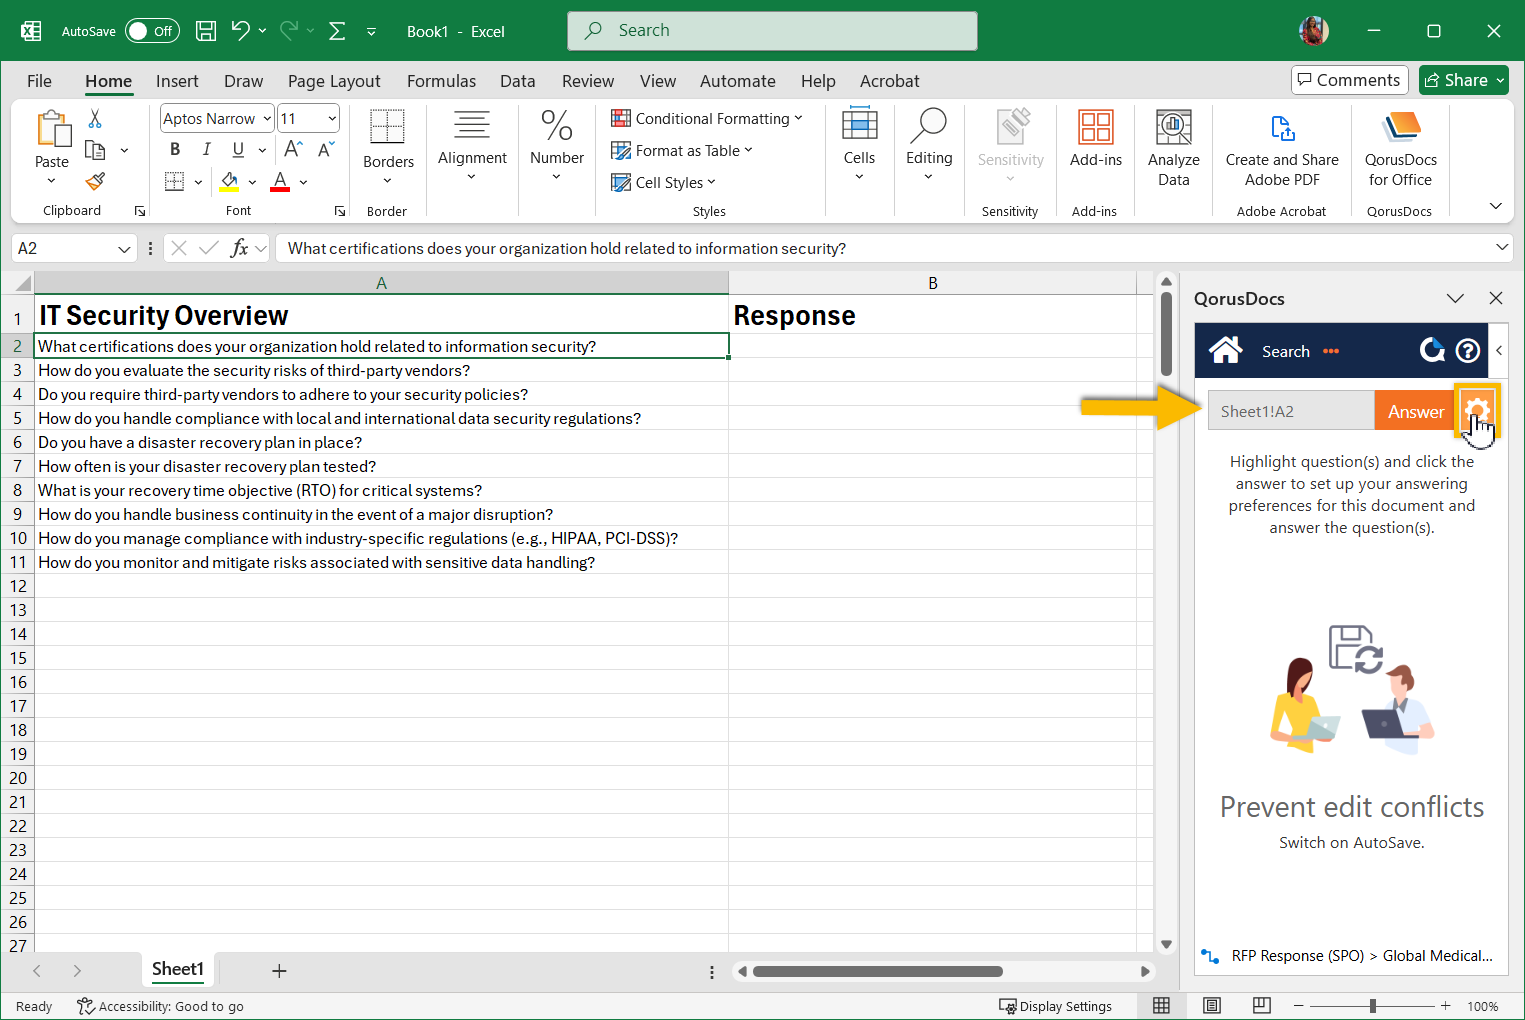
Task: Click the Sheet1!A2 range input field
Action: [x=1290, y=411]
